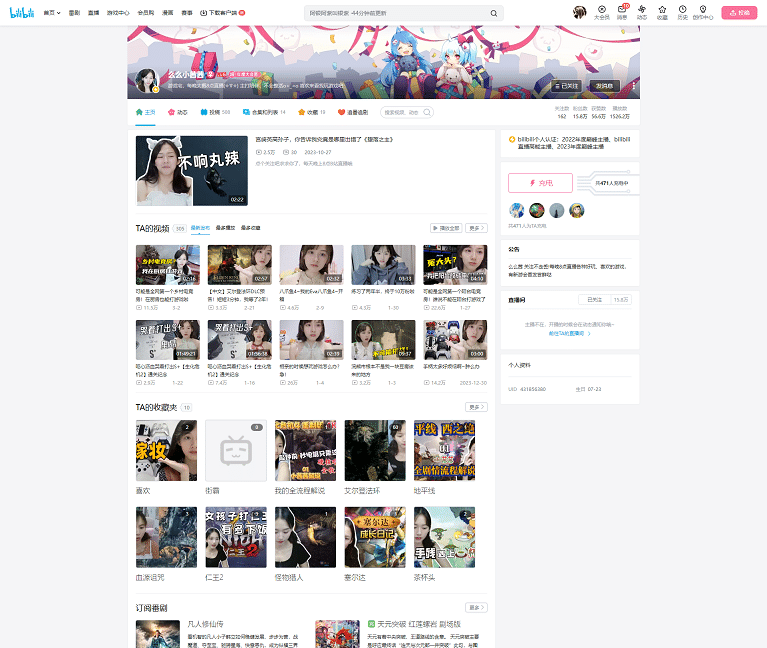
Task: Open the 消息 messages icon with badge
Action: (x=622, y=13)
